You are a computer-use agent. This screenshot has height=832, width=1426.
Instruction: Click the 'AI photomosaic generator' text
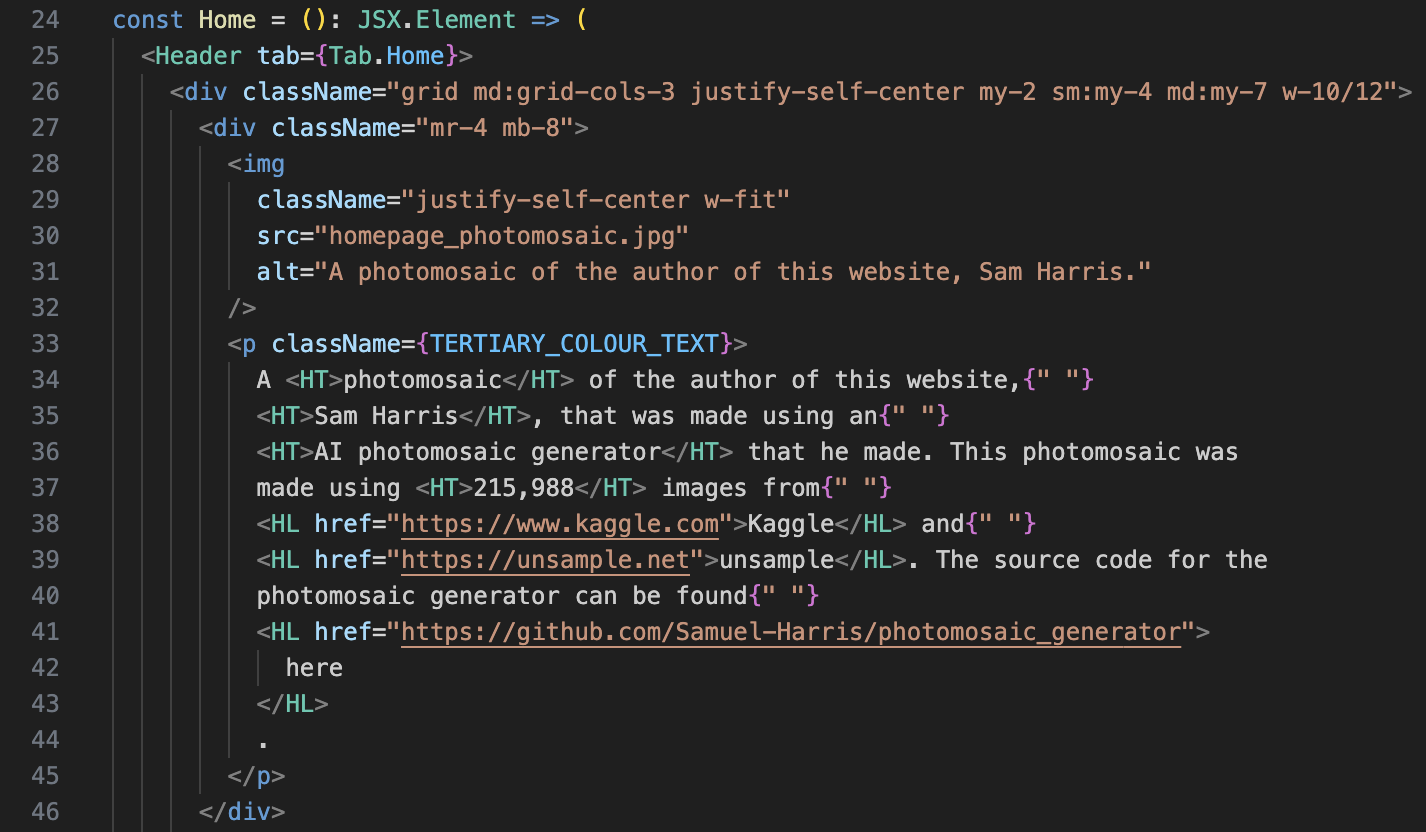[488, 451]
